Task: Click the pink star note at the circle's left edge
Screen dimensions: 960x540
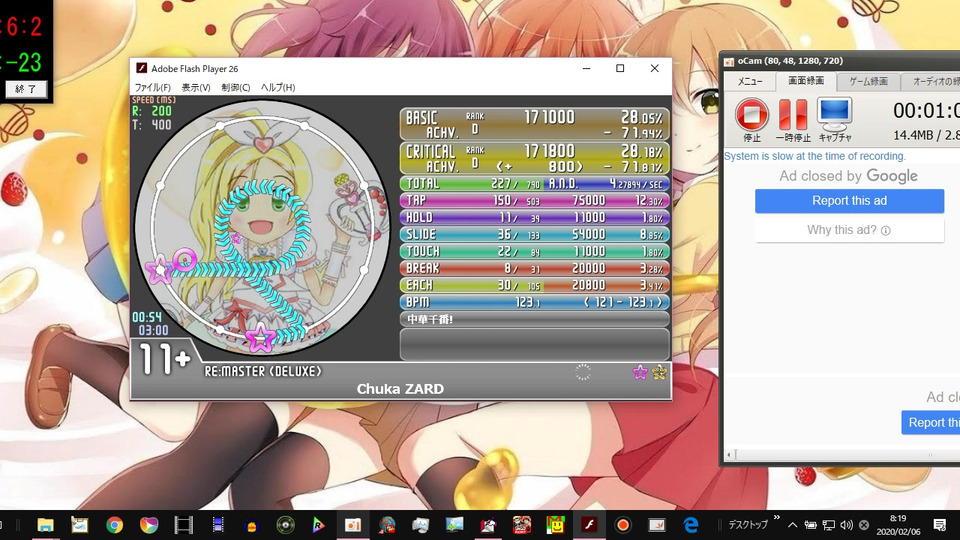Action: pyautogui.click(x=159, y=270)
